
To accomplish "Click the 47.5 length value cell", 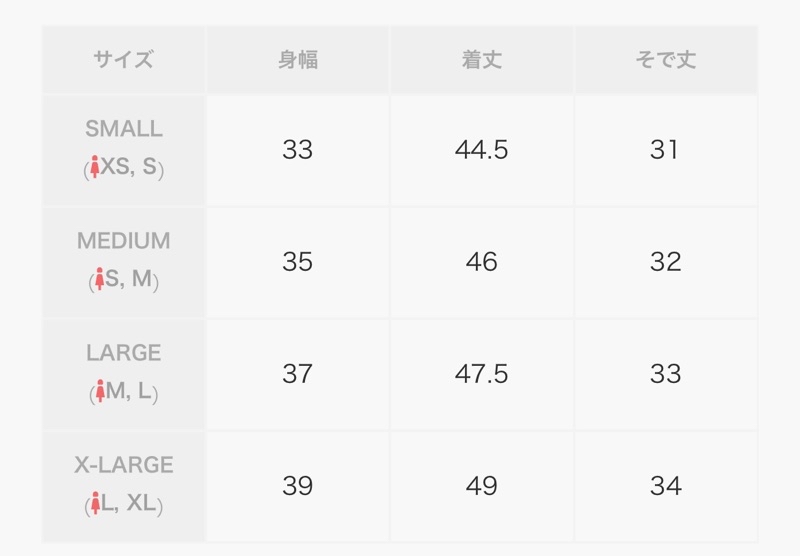I will point(482,374).
